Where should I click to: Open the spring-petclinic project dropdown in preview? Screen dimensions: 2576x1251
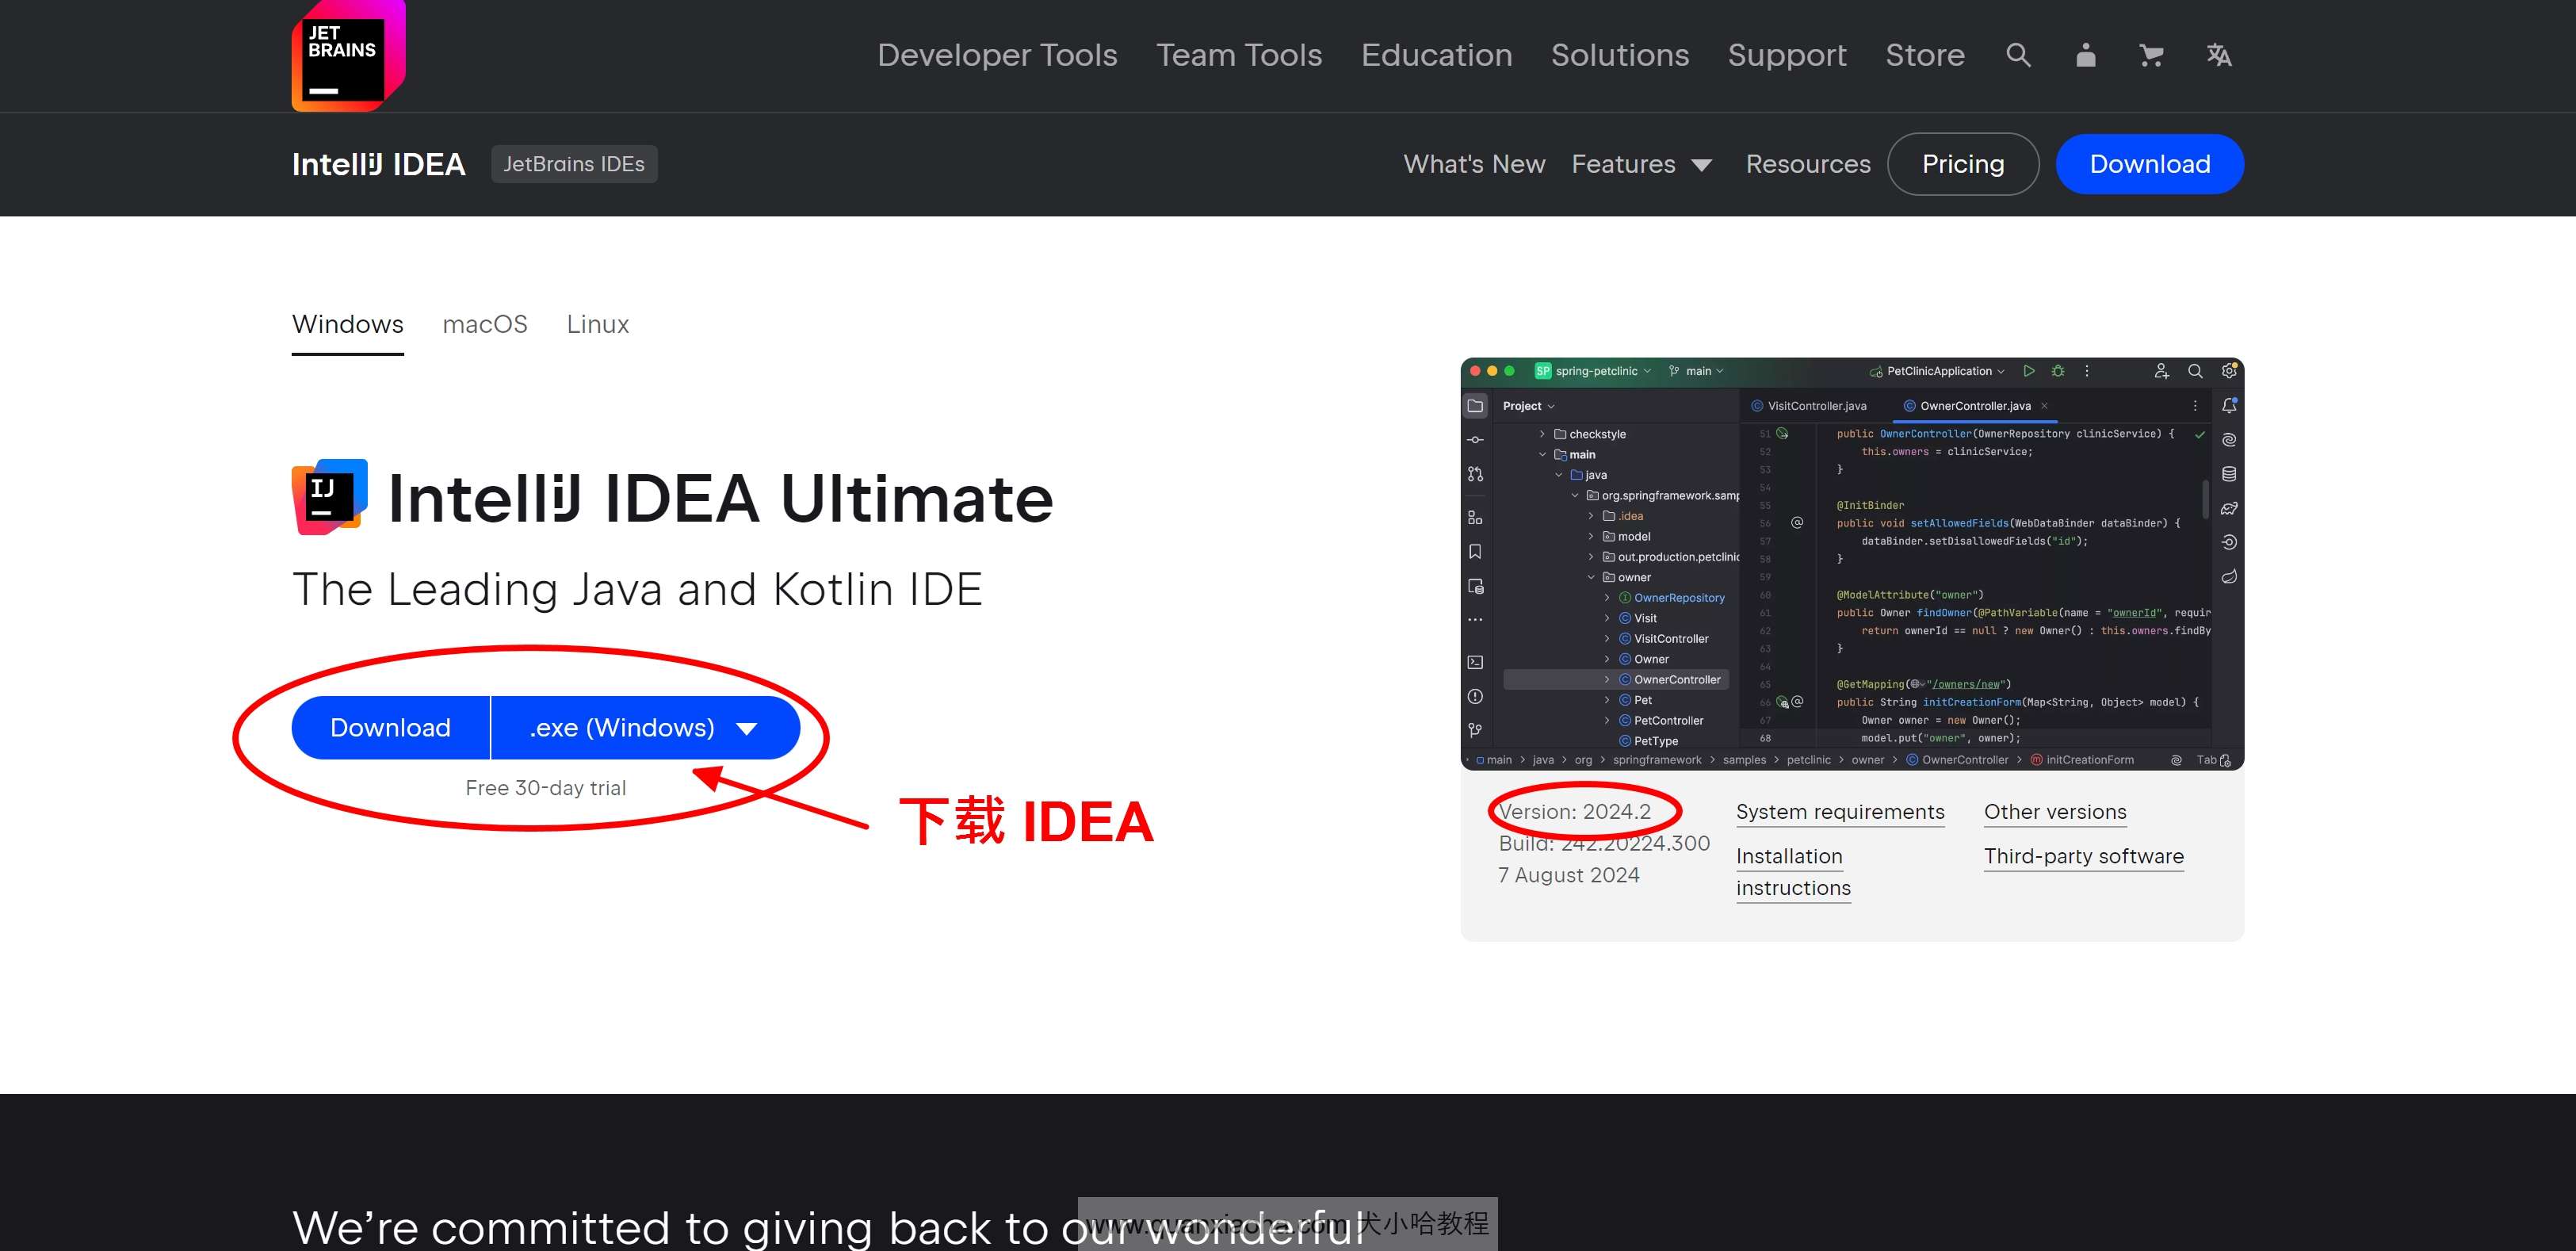click(x=1593, y=371)
